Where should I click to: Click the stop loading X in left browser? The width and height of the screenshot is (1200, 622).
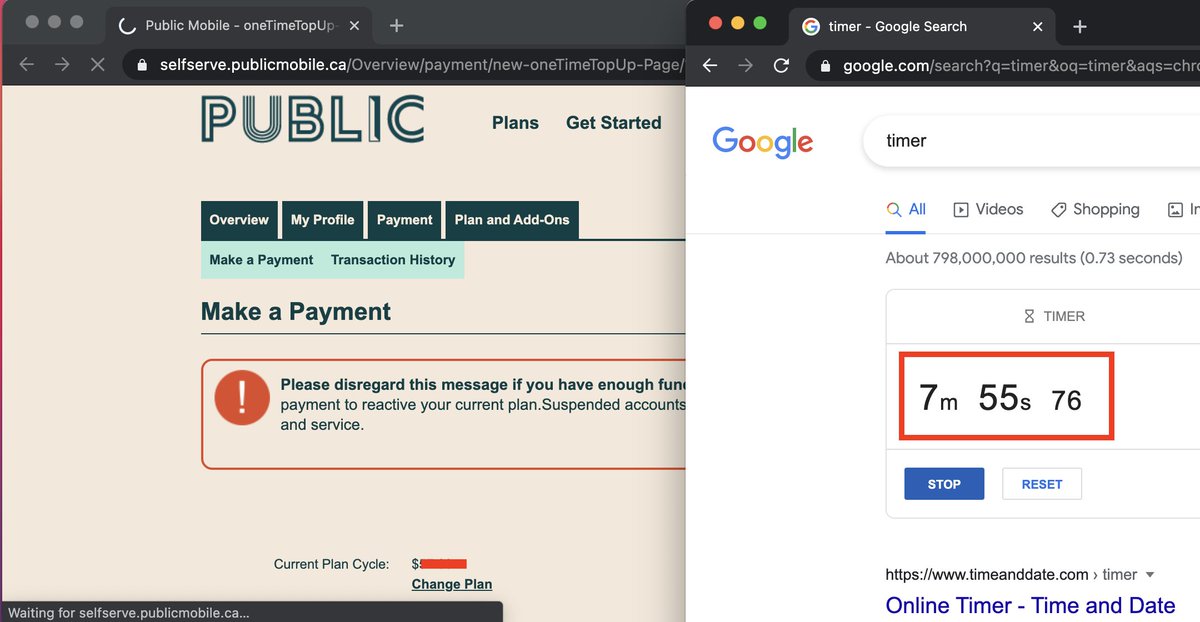[x=98, y=65]
